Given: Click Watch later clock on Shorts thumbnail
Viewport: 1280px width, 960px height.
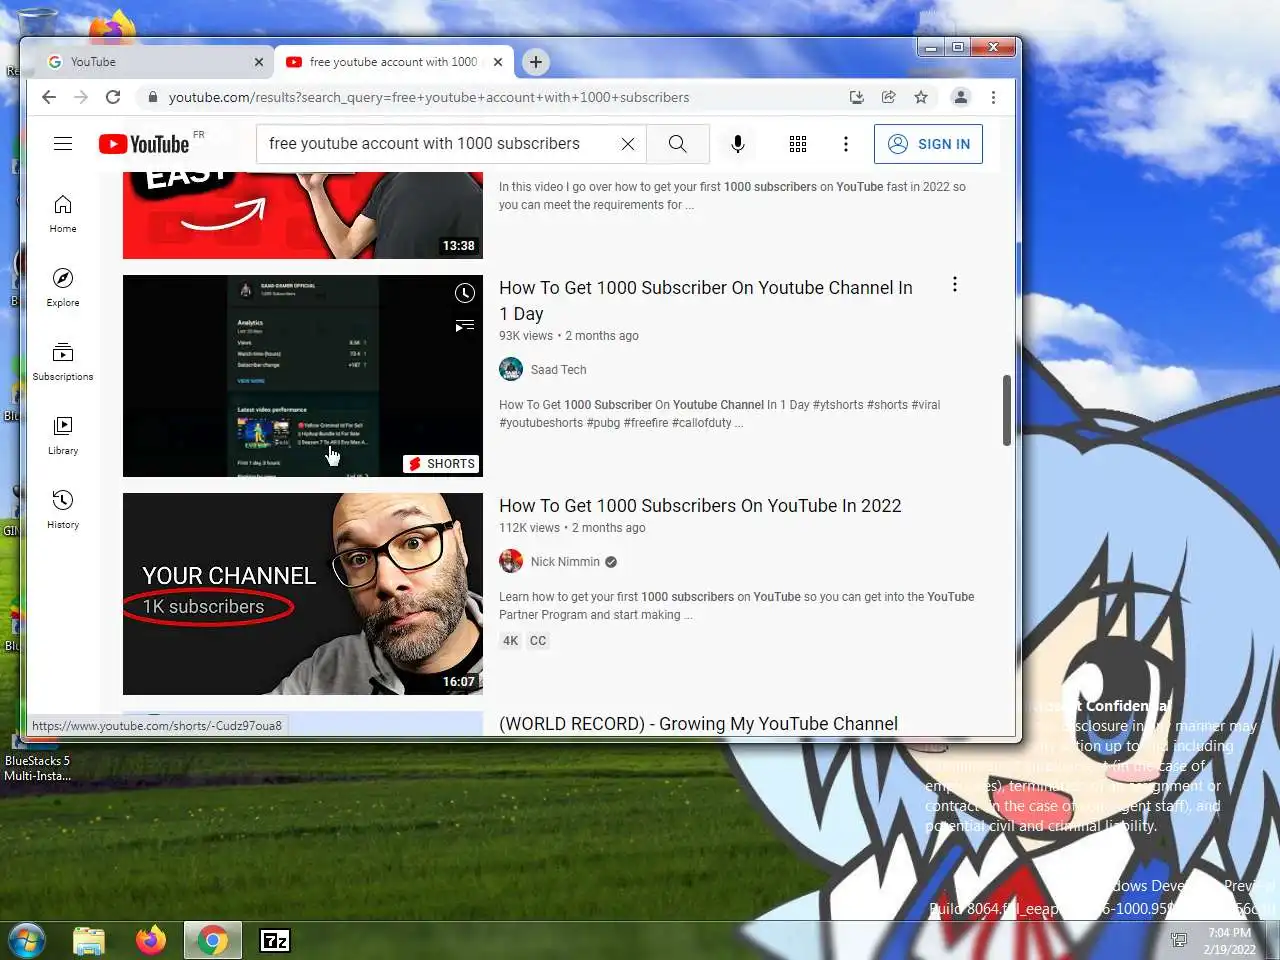Looking at the screenshot, I should pos(465,293).
